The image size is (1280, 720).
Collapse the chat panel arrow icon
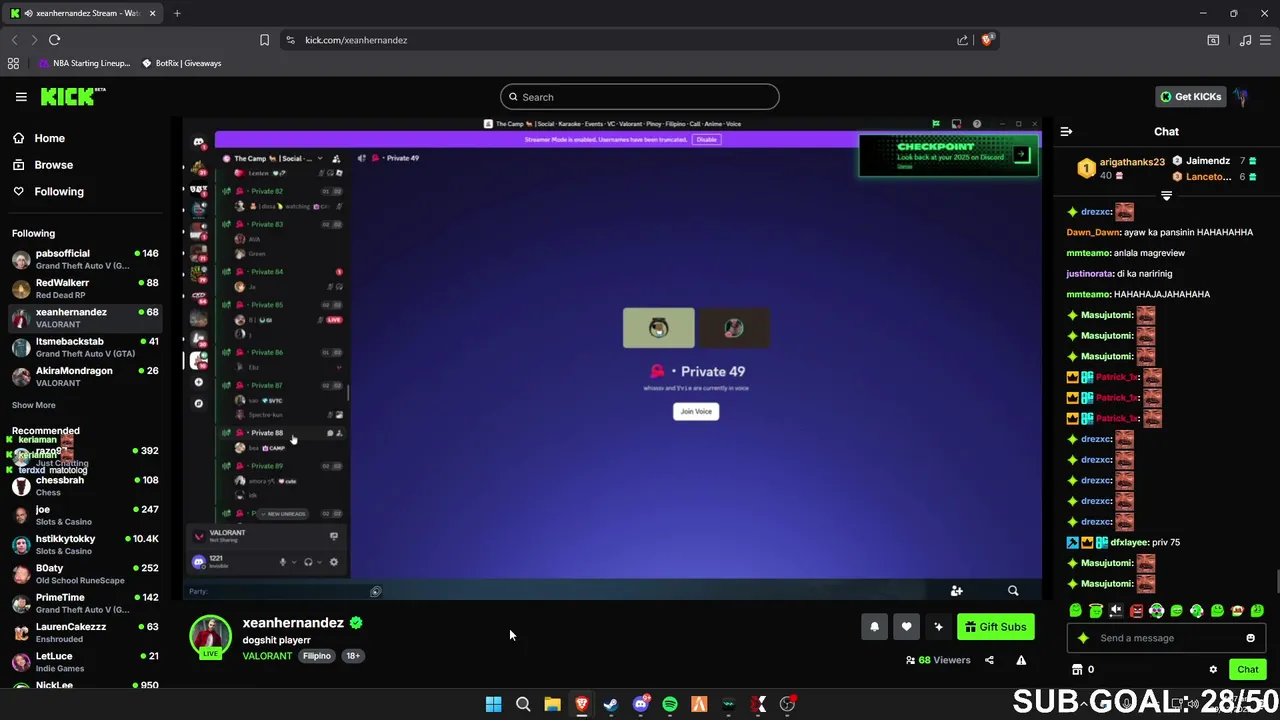[1066, 131]
